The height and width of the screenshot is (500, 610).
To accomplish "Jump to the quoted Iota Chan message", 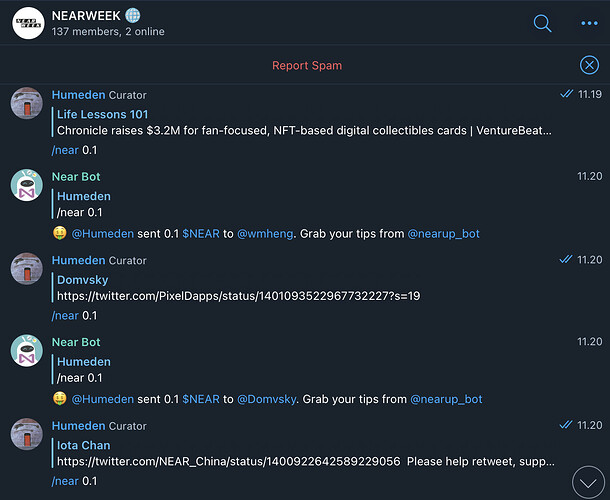I will point(84,445).
